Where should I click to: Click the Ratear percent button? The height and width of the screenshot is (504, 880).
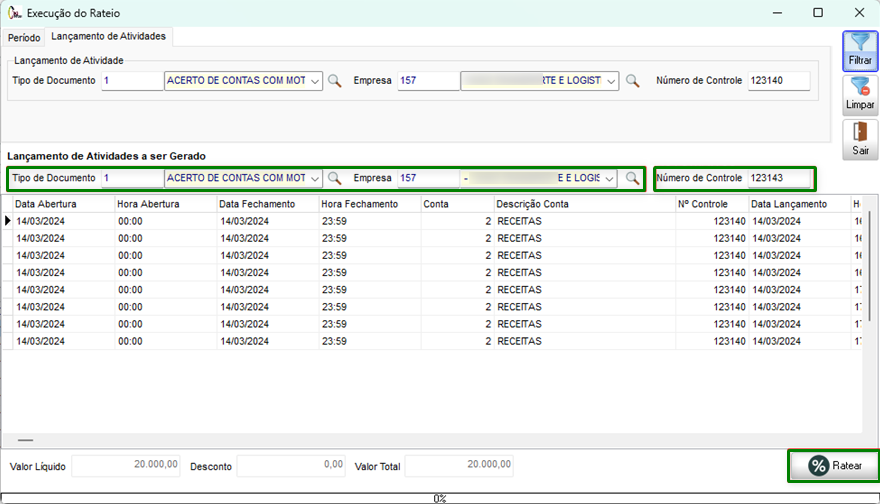834,465
